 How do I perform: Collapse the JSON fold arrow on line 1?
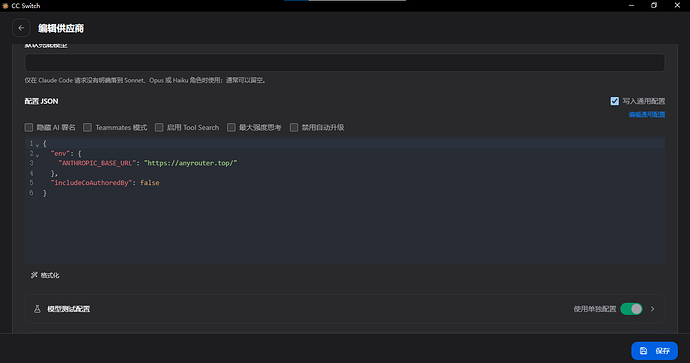click(x=37, y=145)
